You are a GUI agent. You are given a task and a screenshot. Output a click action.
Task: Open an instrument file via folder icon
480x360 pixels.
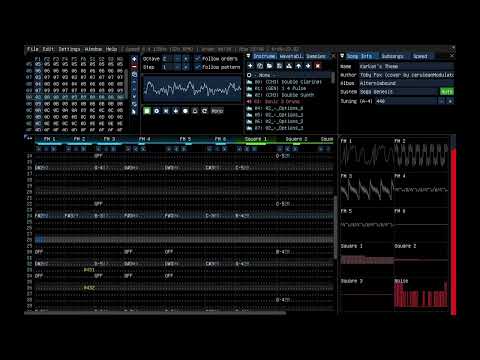point(270,66)
